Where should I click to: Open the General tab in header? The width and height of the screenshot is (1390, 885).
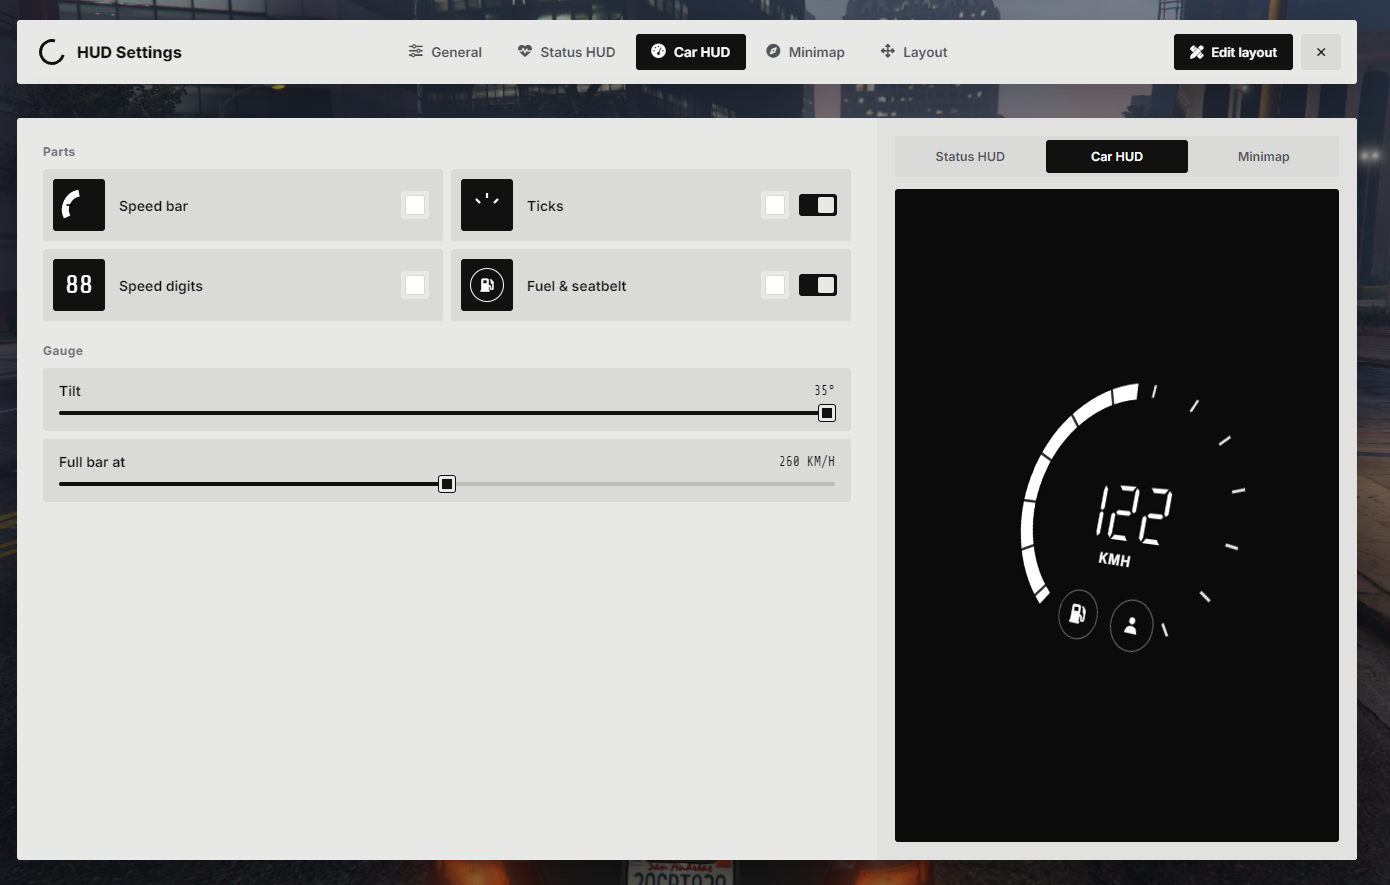pos(445,52)
